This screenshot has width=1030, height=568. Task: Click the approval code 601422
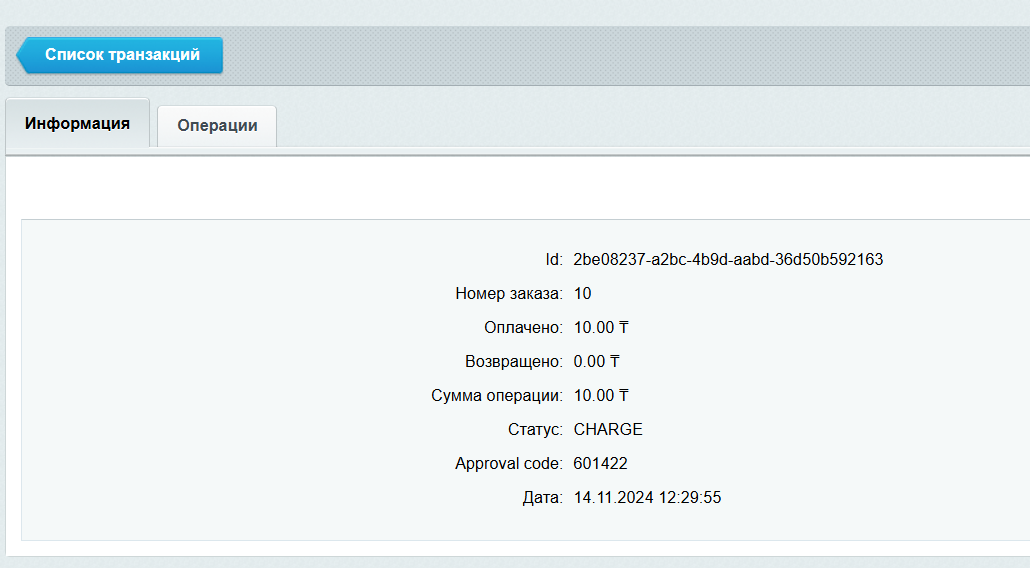[600, 464]
